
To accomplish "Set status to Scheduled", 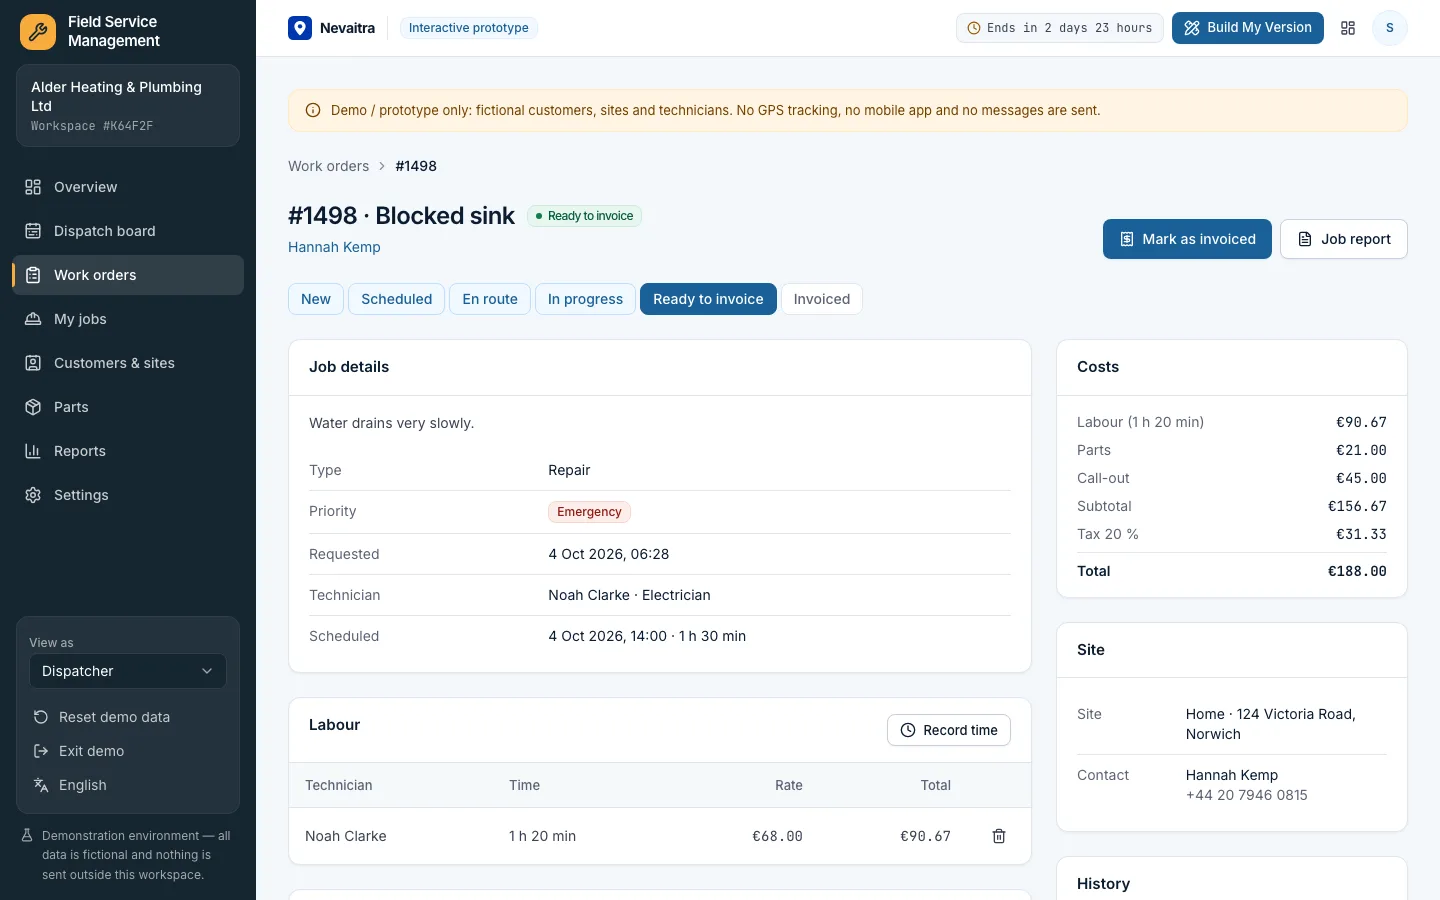I will tap(397, 299).
